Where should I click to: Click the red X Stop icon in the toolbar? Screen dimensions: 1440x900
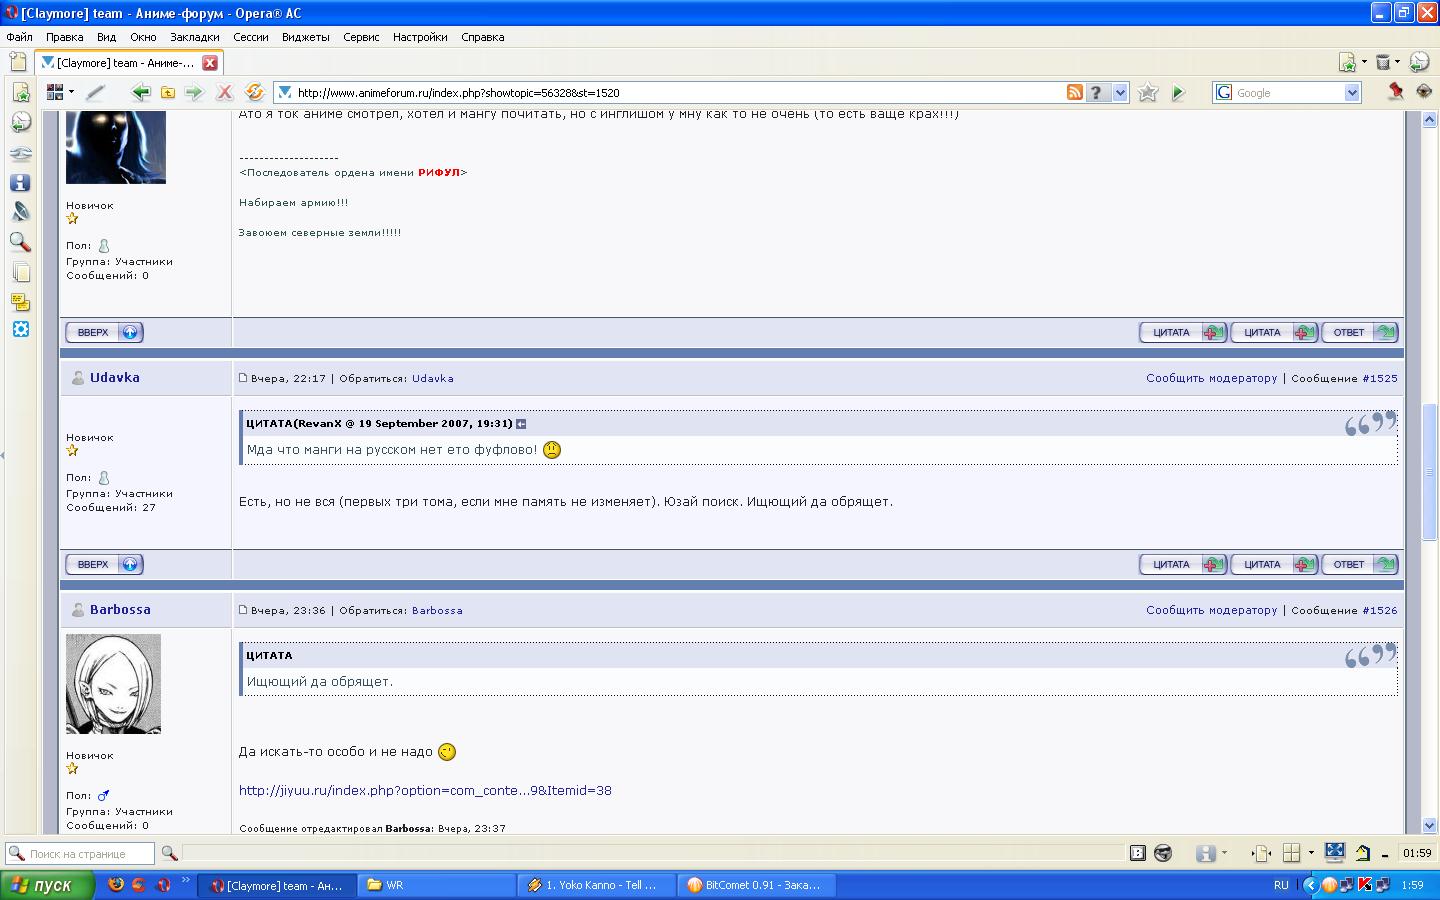coord(225,92)
